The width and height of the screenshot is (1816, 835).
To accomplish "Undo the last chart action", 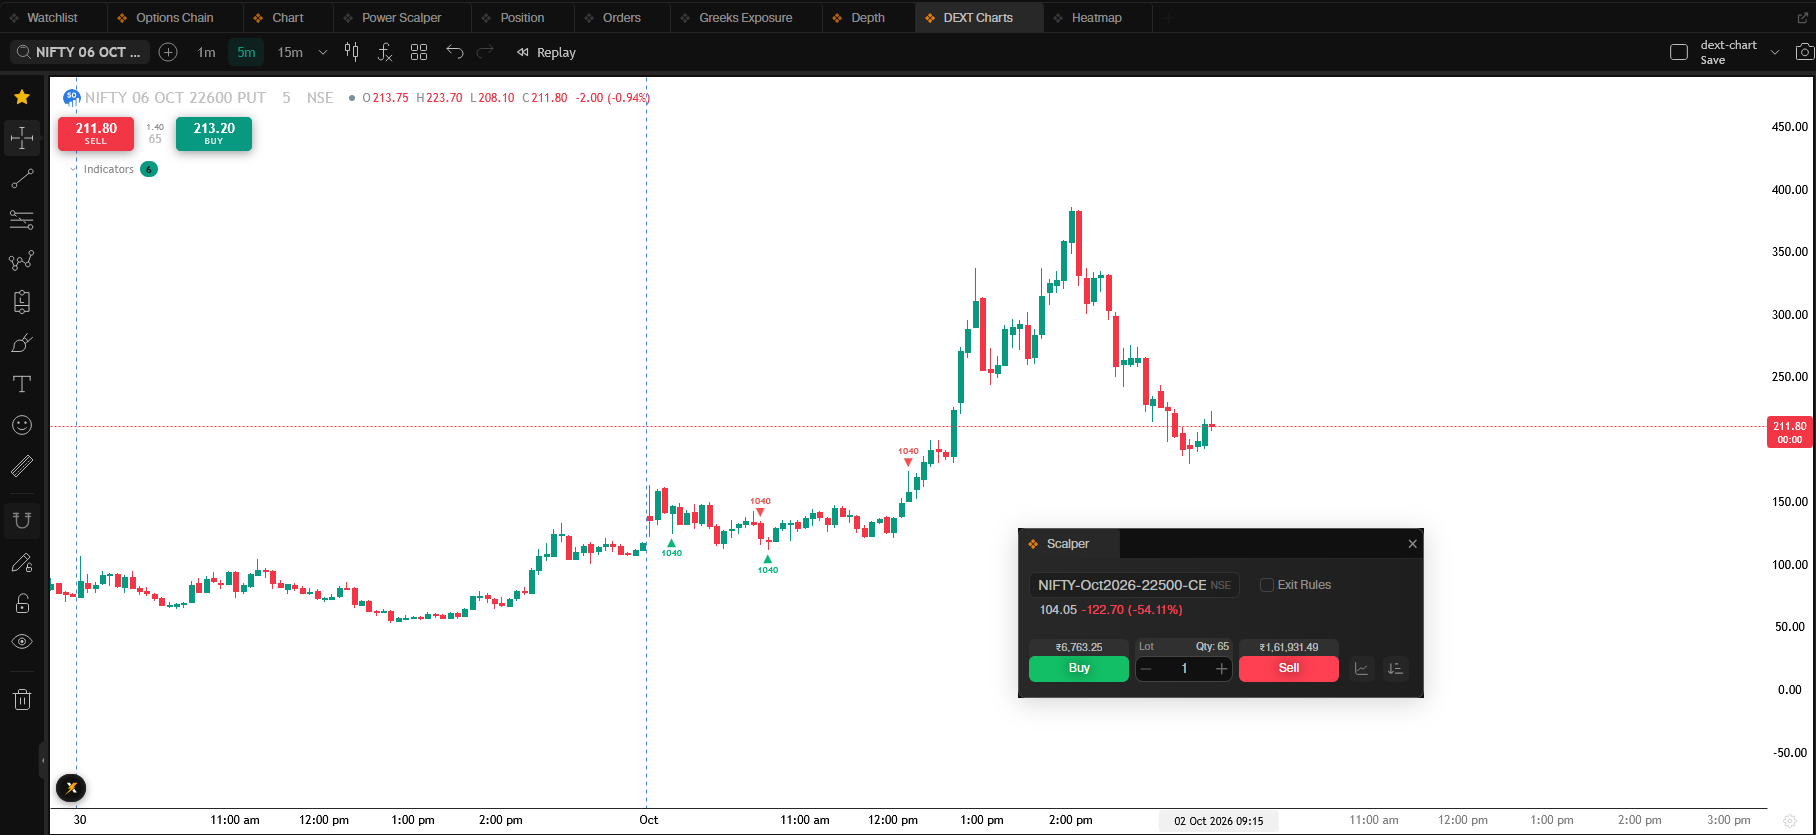I will coord(455,52).
